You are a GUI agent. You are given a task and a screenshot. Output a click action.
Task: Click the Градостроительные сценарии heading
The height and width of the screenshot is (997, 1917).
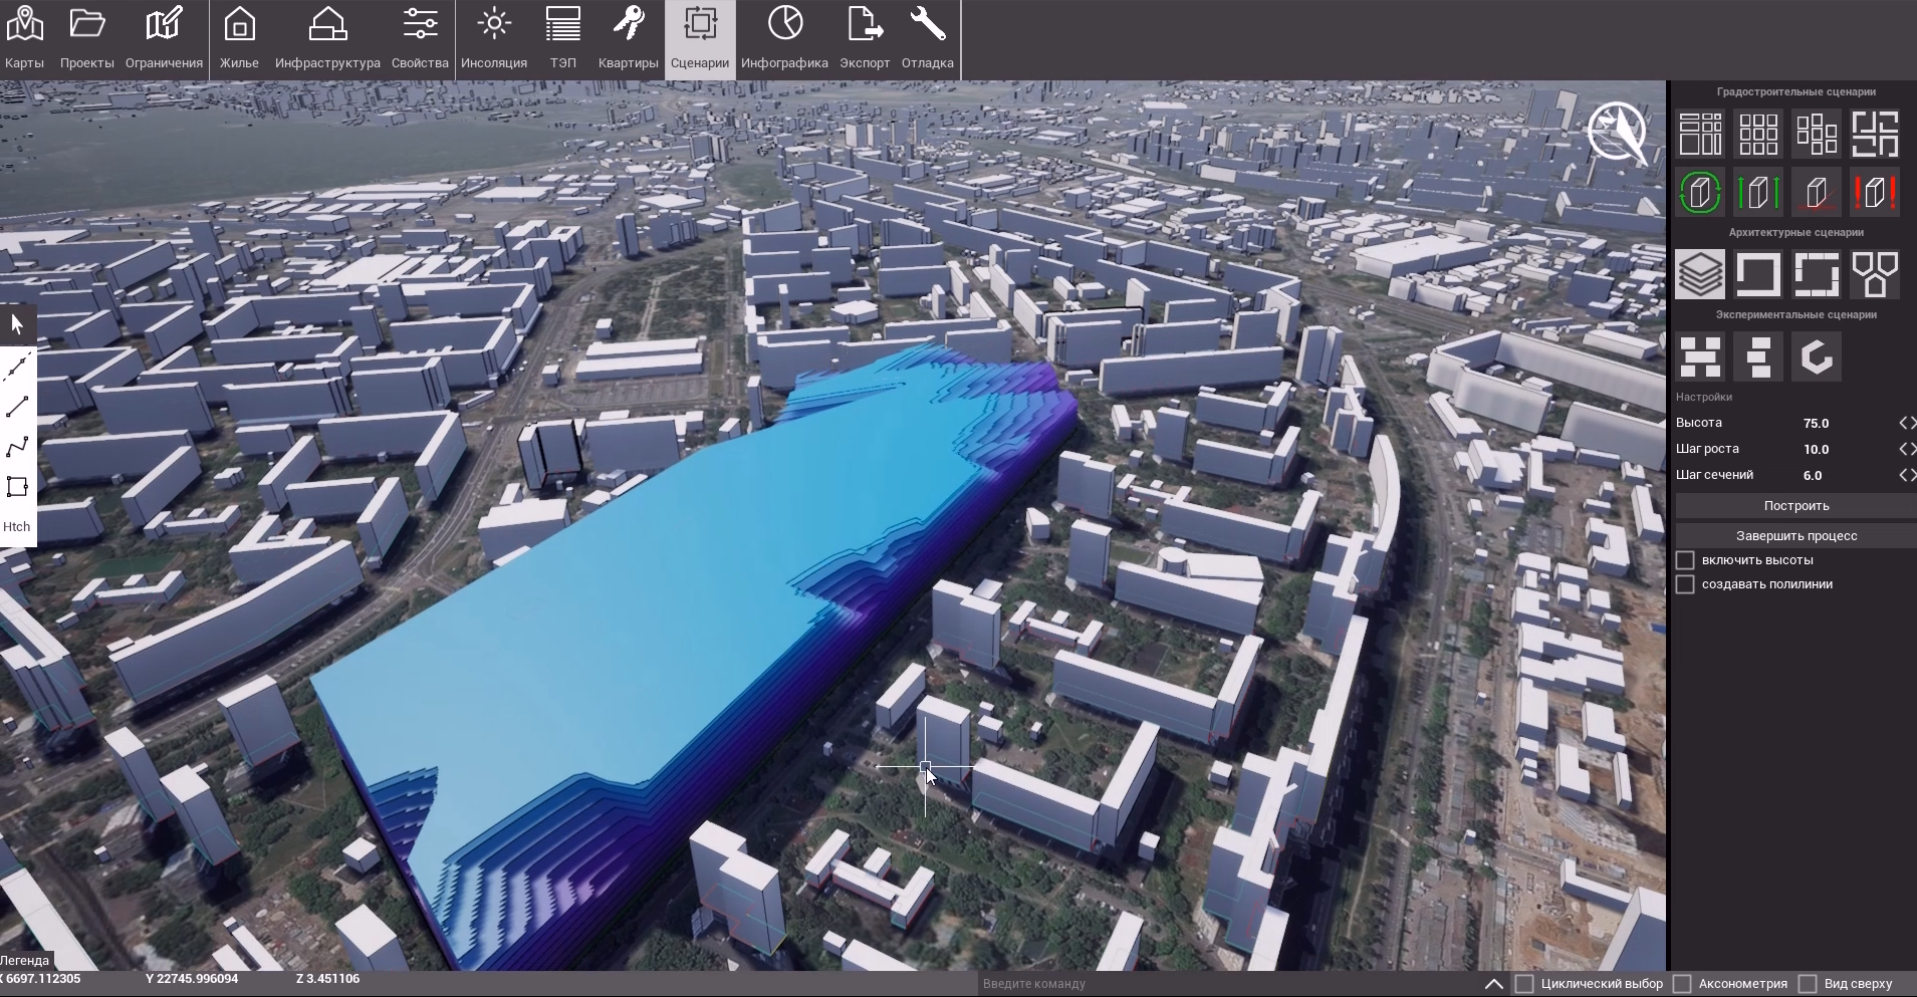pos(1796,92)
